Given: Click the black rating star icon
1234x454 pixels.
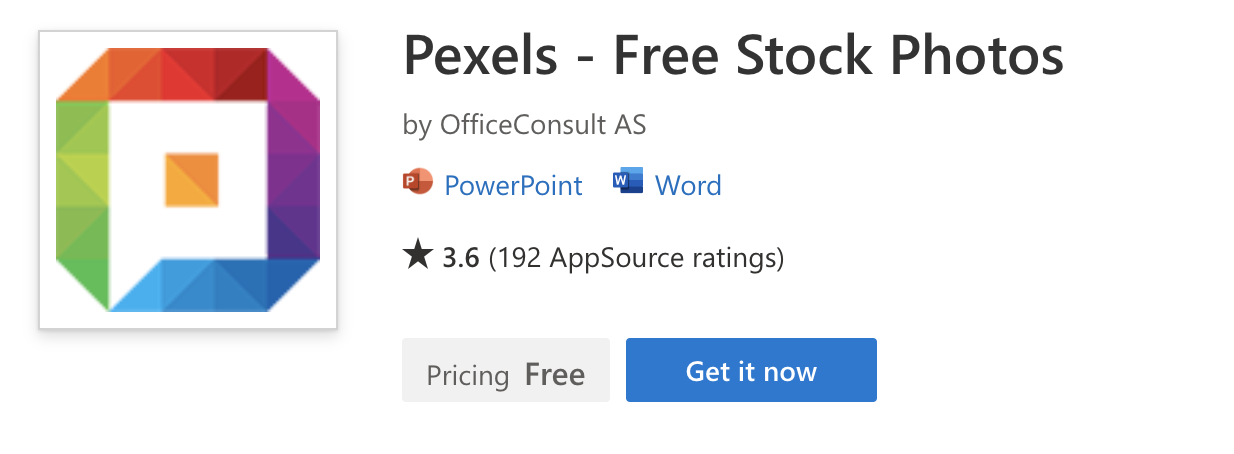Looking at the screenshot, I should 417,257.
